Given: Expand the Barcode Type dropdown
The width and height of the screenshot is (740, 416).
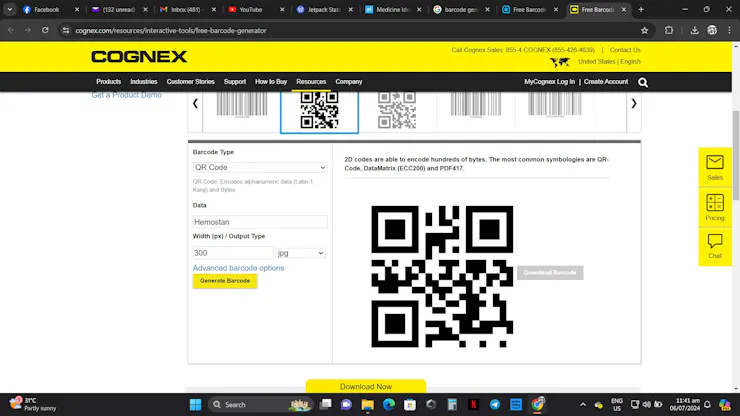Looking at the screenshot, I should 260,168.
